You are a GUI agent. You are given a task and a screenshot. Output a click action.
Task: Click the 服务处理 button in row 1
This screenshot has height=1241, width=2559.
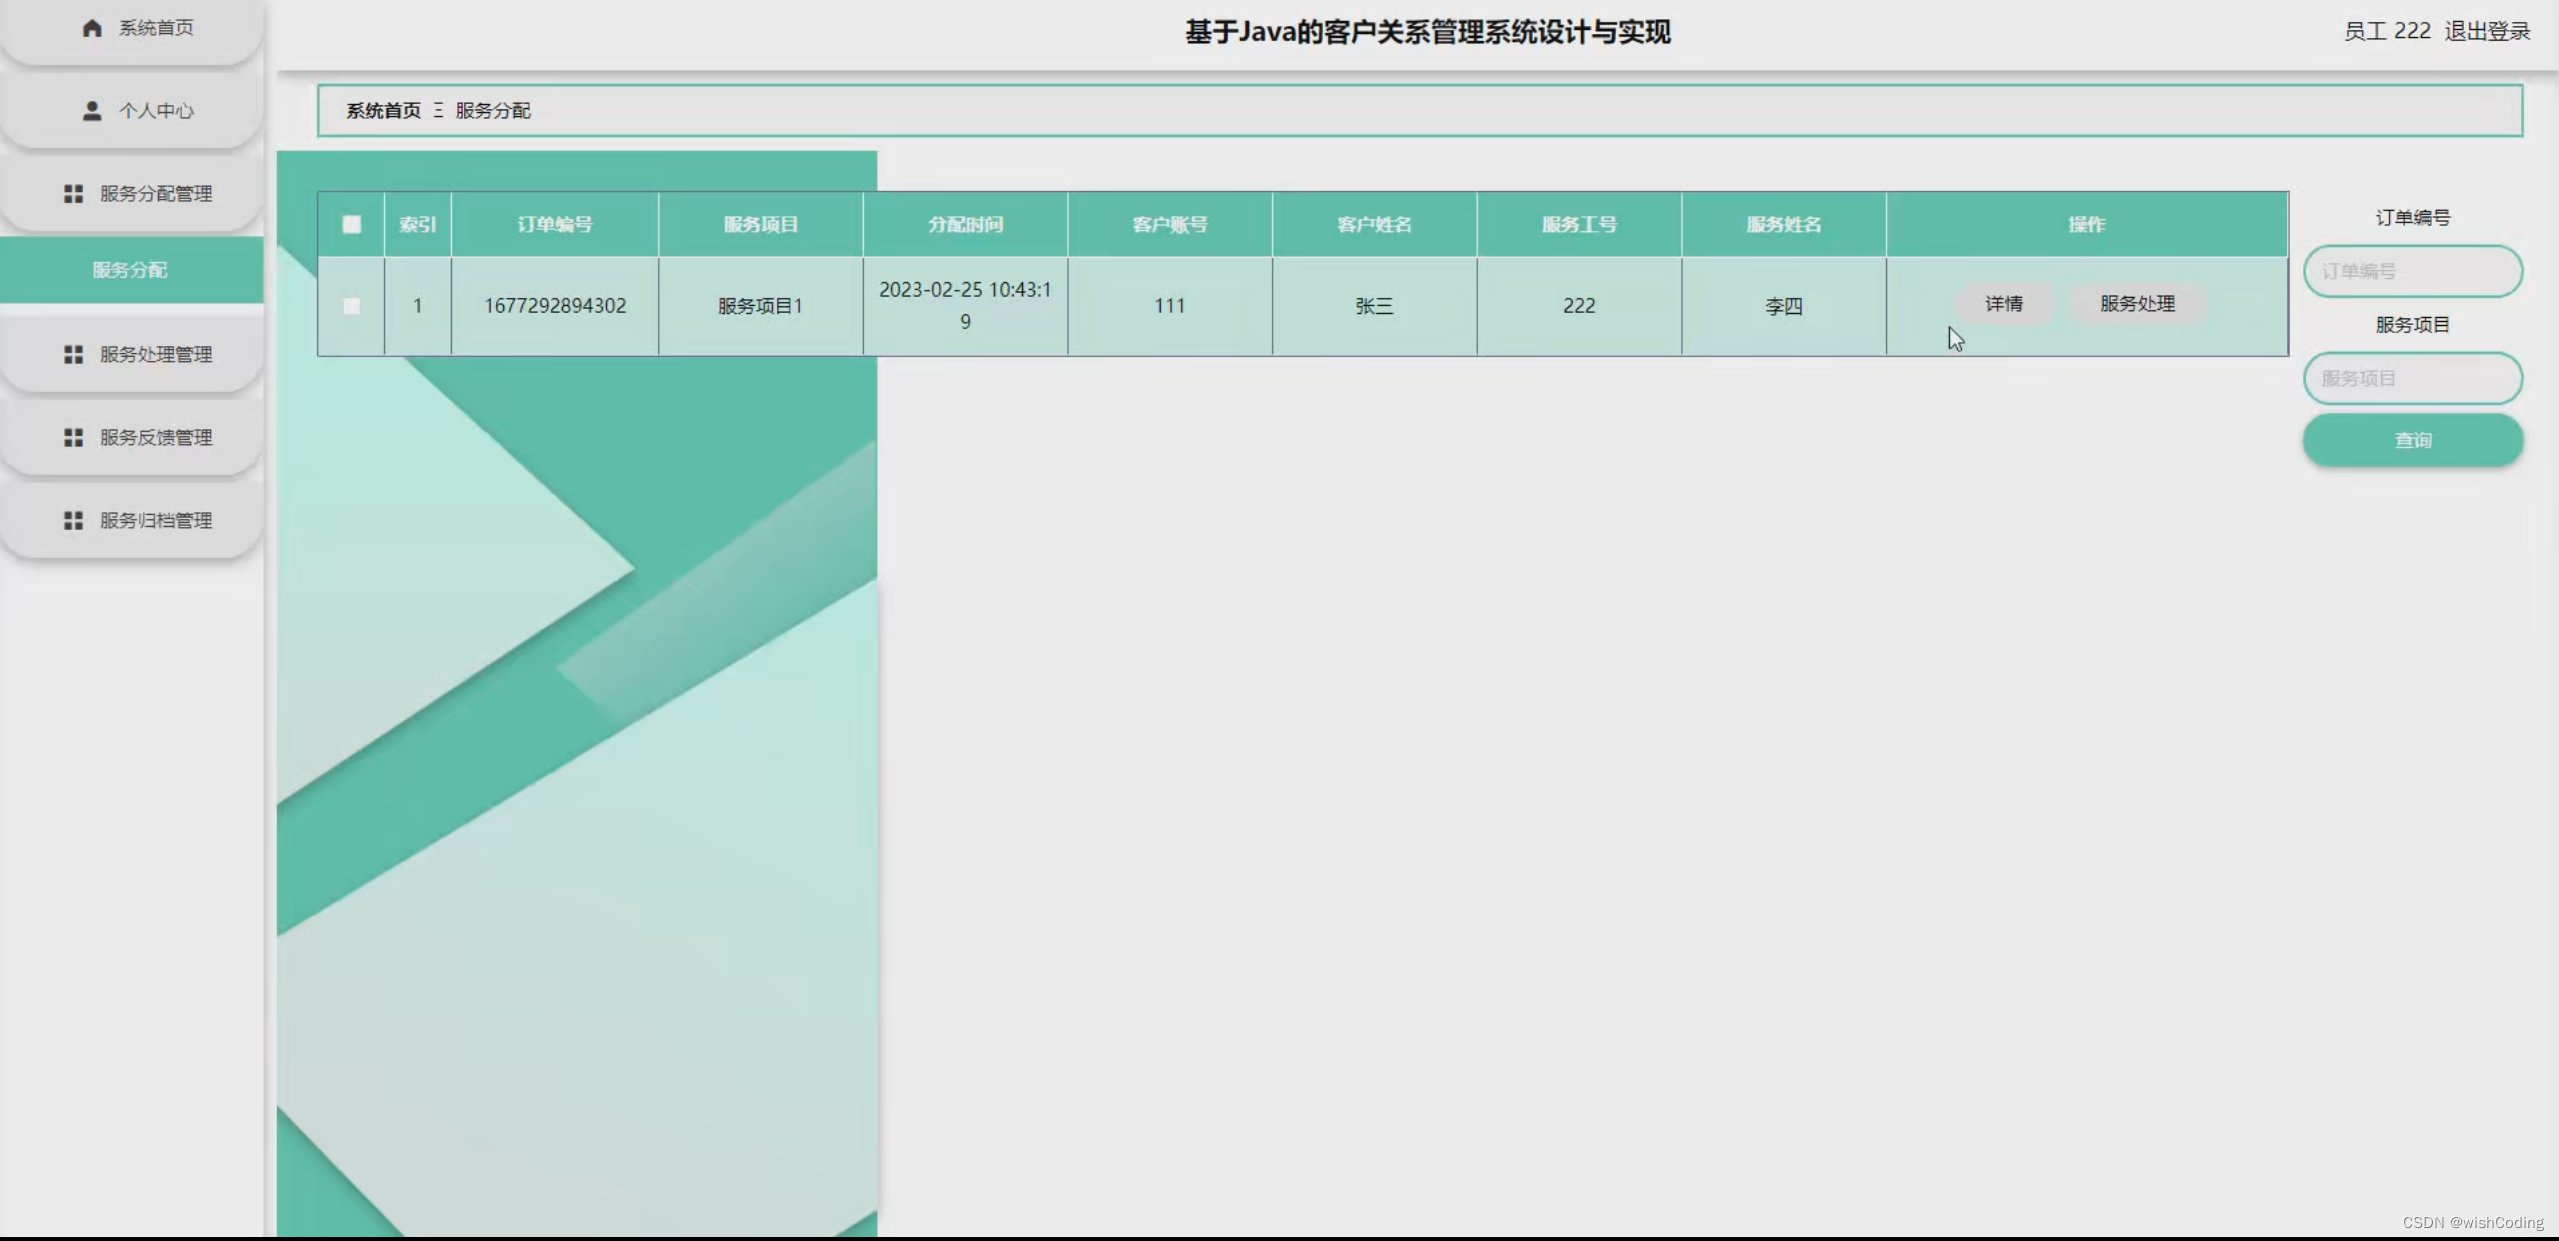point(2137,304)
